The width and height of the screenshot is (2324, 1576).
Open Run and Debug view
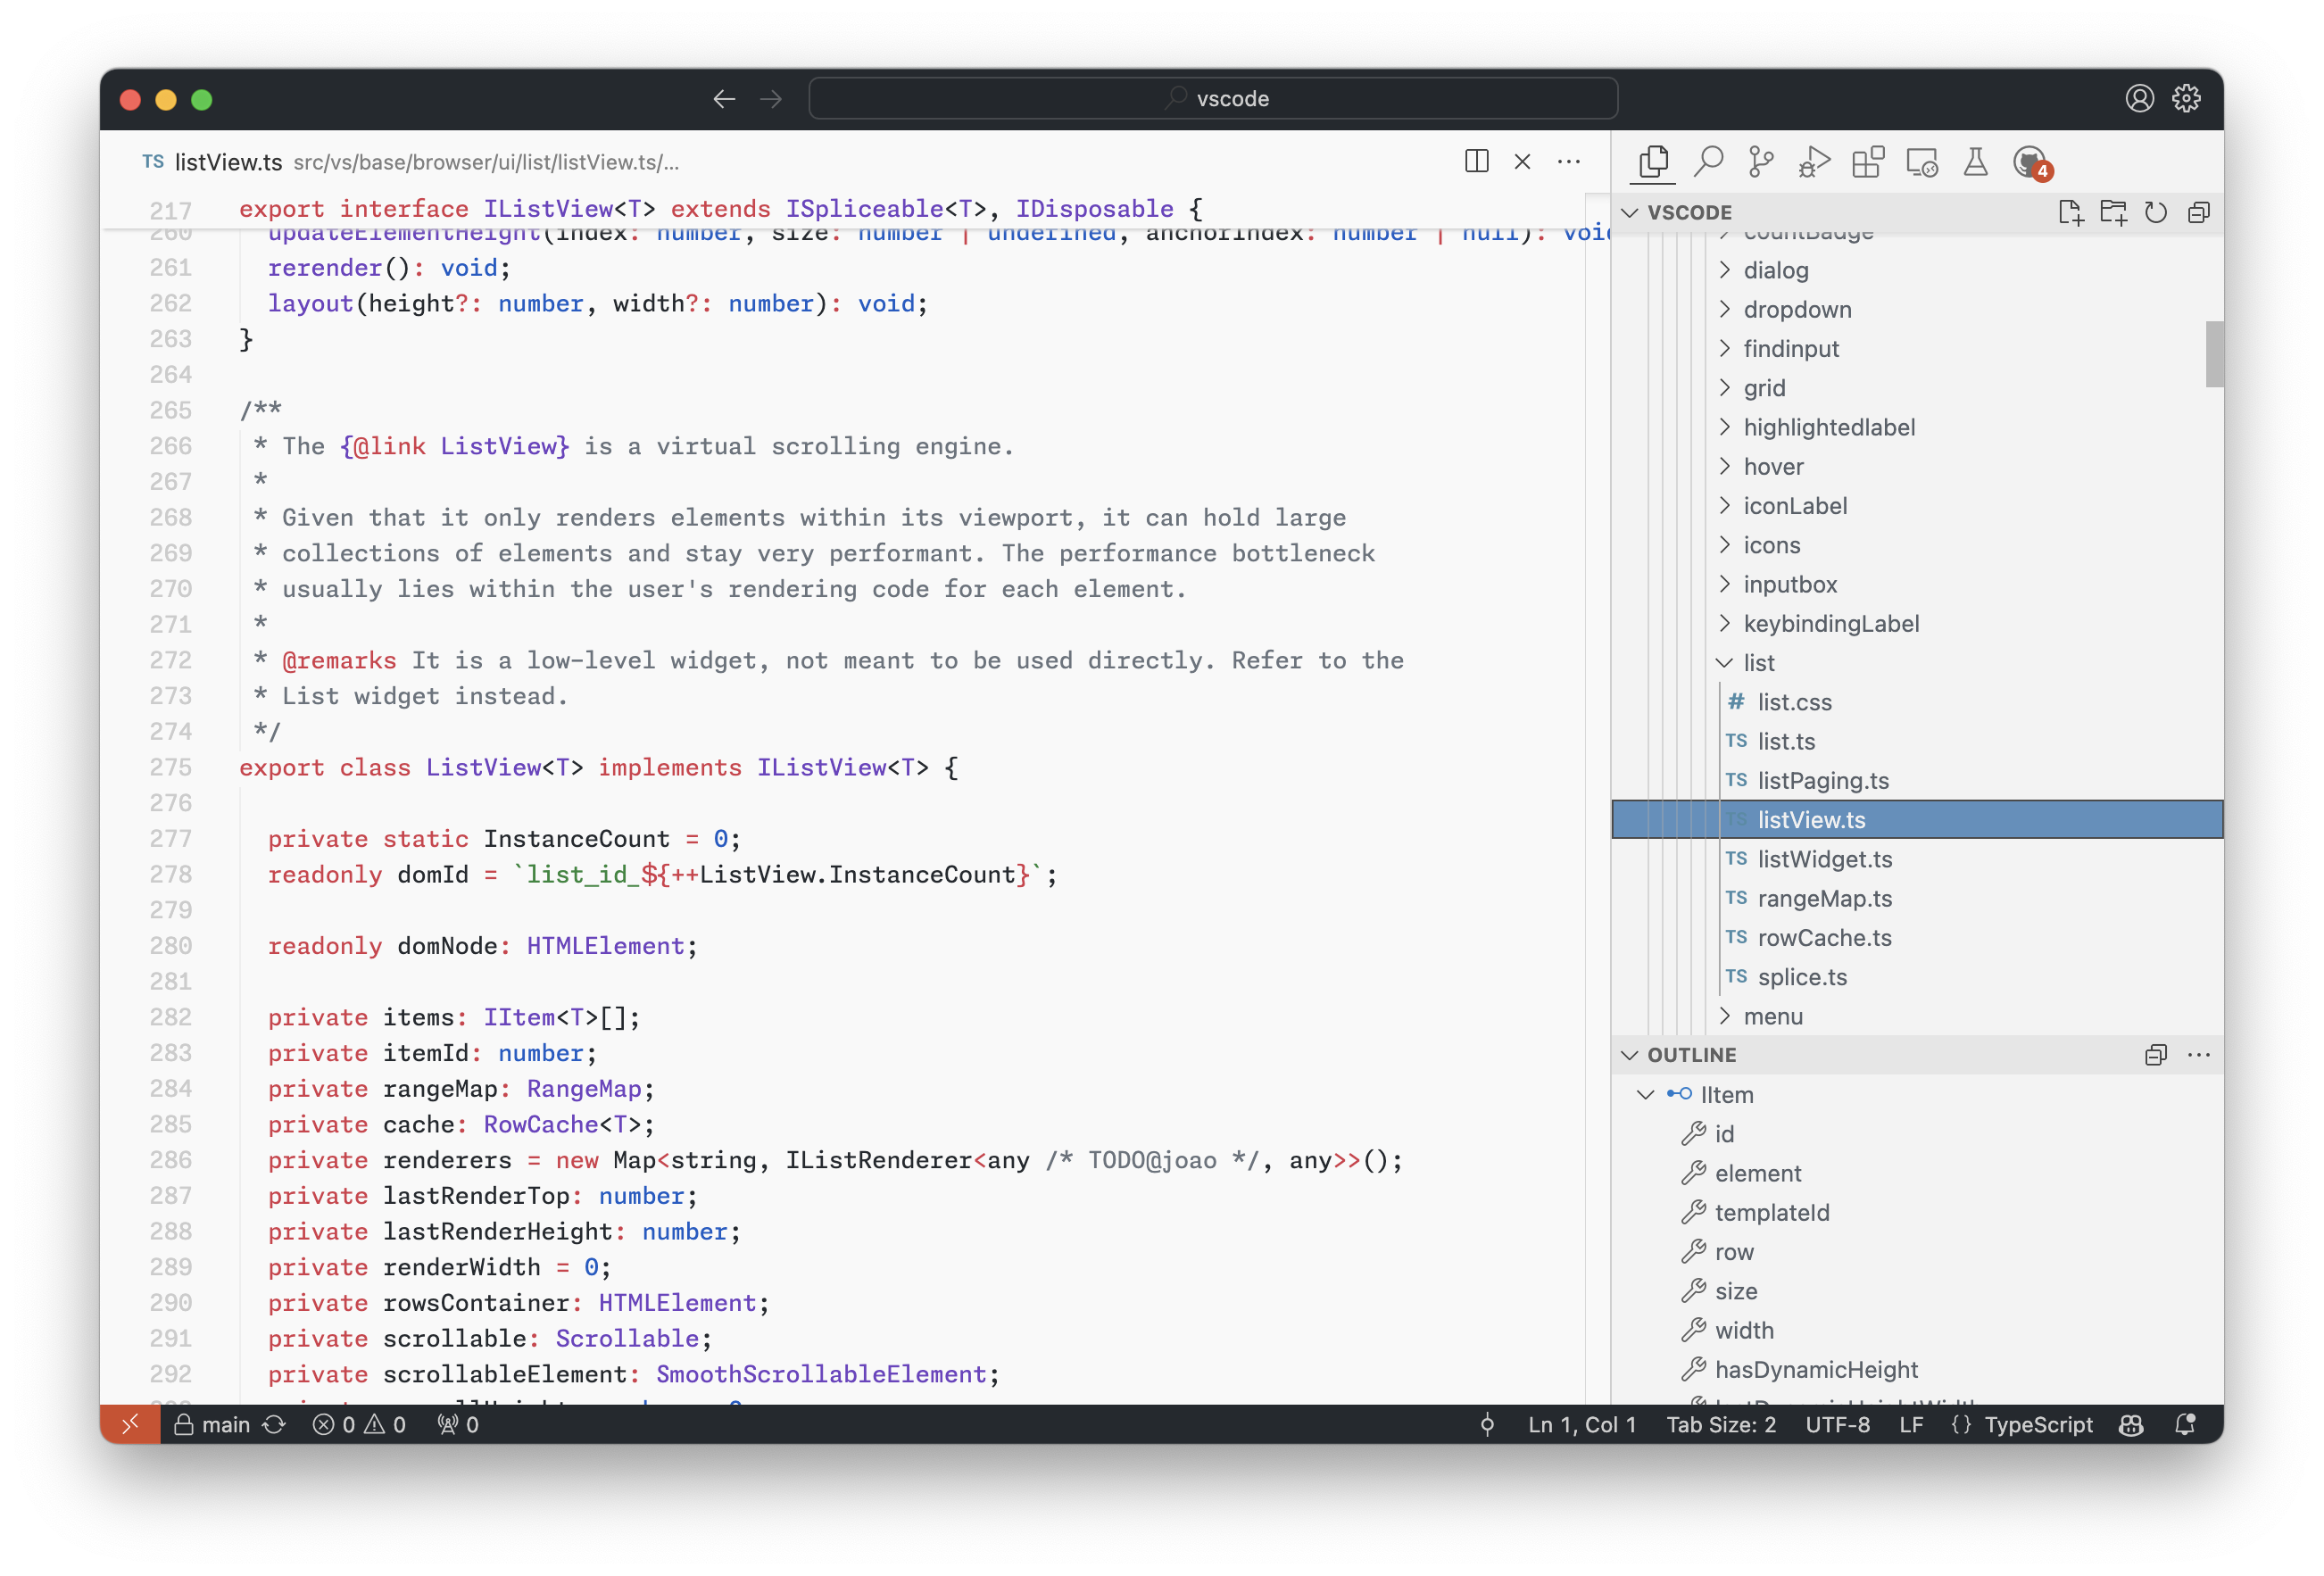[x=1814, y=161]
